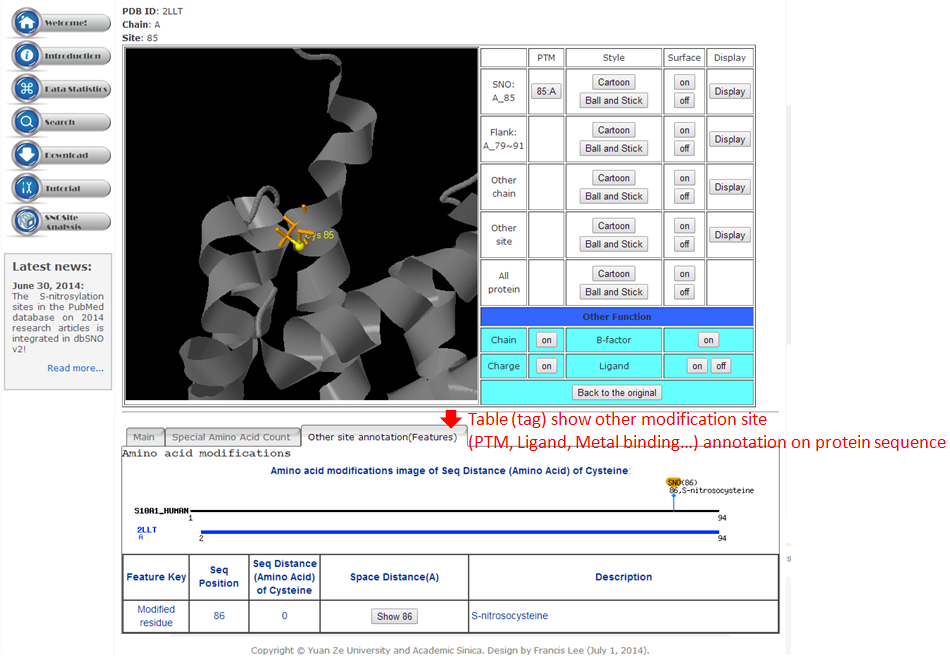This screenshot has height=664, width=950.
Task: Click the S-nitrosocysteine description link
Action: 510,616
